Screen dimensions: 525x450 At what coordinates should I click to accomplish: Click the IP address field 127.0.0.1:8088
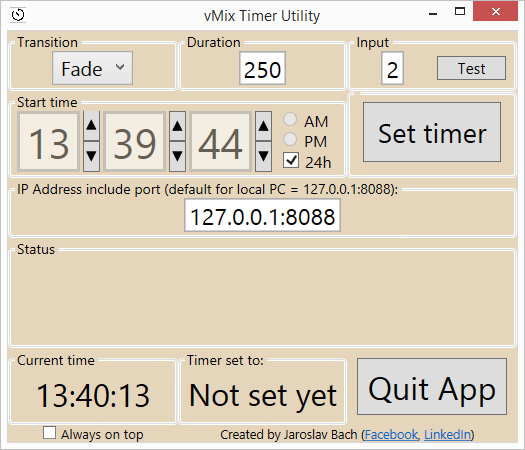(x=262, y=216)
